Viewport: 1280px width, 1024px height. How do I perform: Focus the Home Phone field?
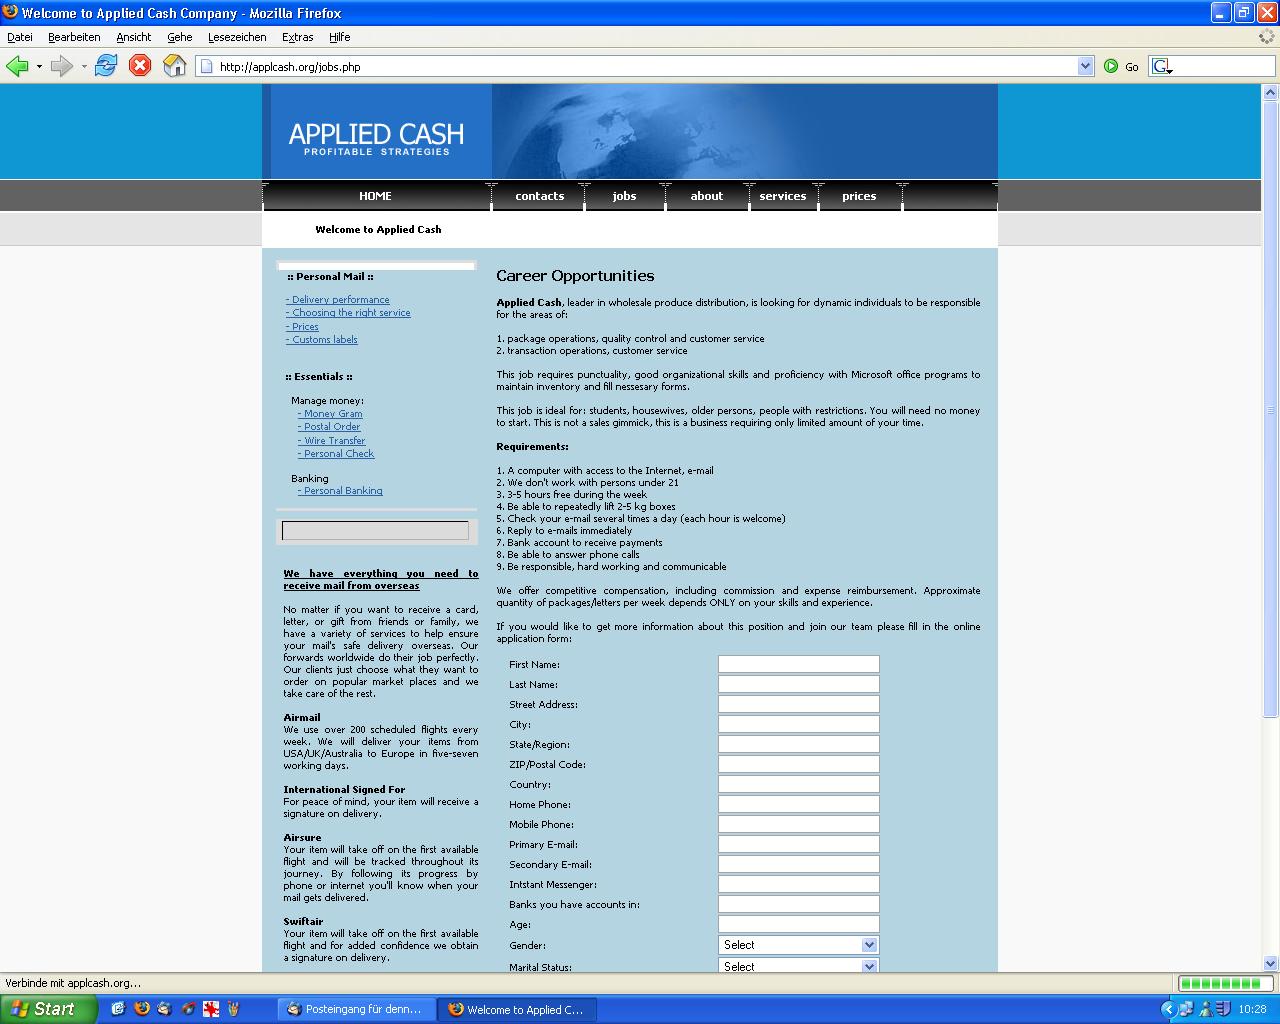pos(799,804)
